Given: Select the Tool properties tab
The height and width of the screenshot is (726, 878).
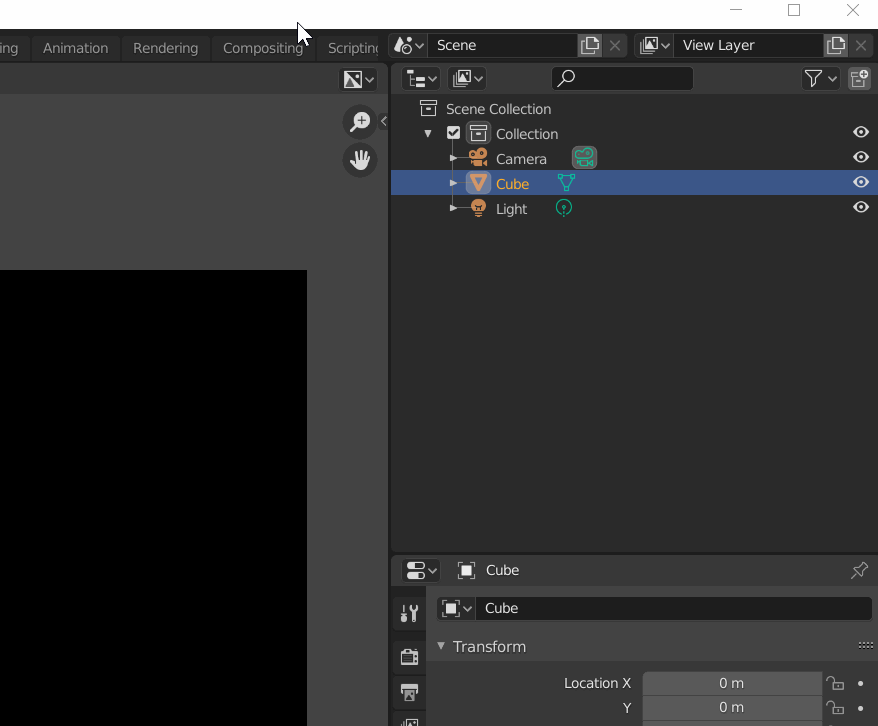Looking at the screenshot, I should (x=409, y=613).
